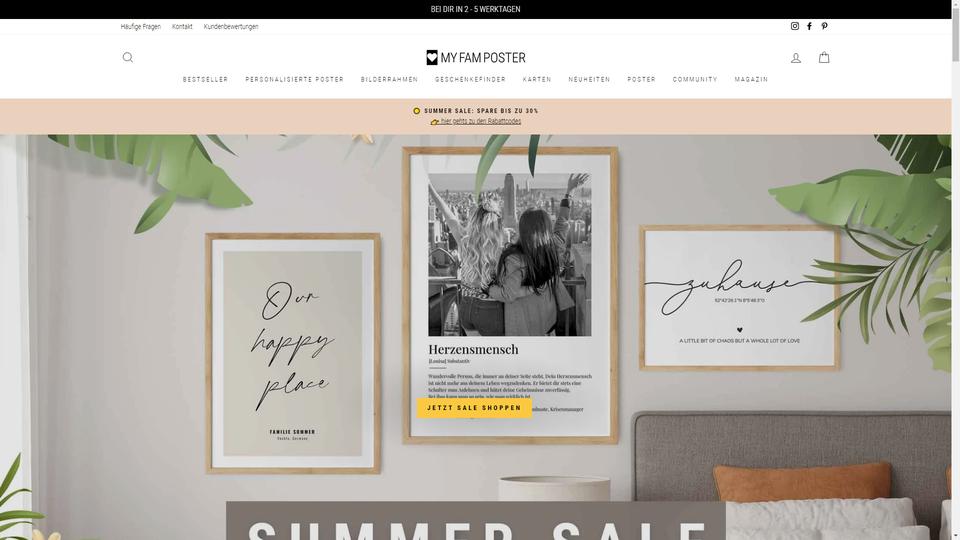Open the Bilderrahmen menu item

coord(389,80)
